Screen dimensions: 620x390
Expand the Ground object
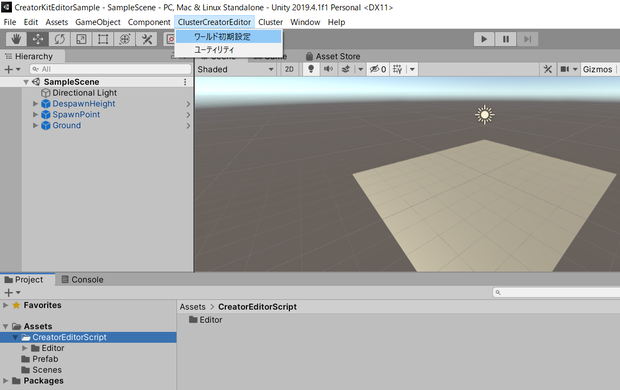click(35, 125)
